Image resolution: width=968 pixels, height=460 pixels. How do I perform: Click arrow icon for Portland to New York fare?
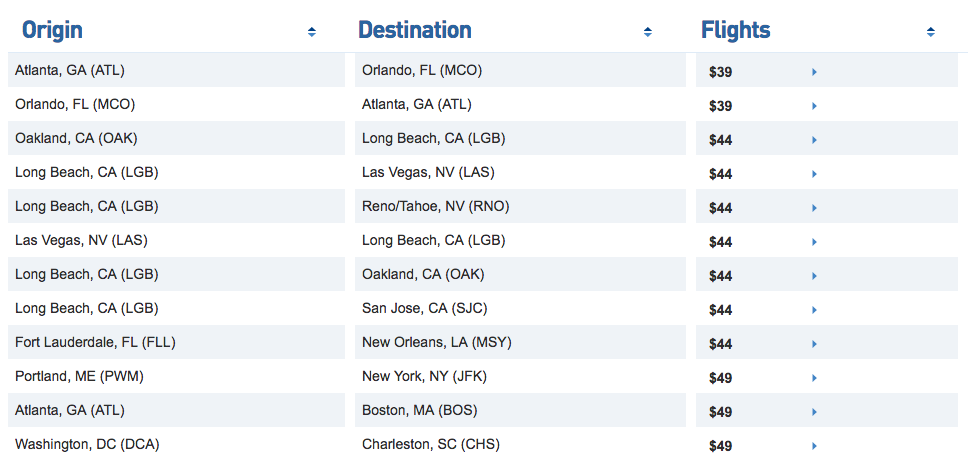click(x=815, y=378)
